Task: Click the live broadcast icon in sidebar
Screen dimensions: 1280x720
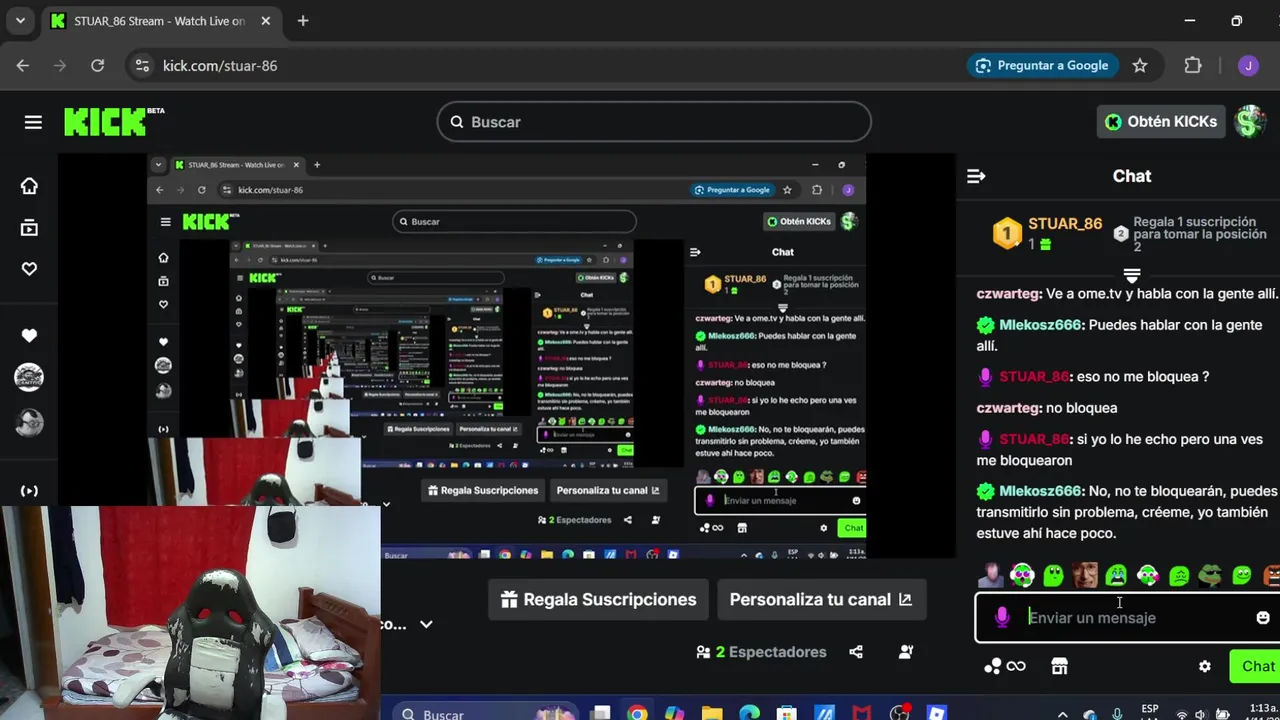Action: click(29, 491)
